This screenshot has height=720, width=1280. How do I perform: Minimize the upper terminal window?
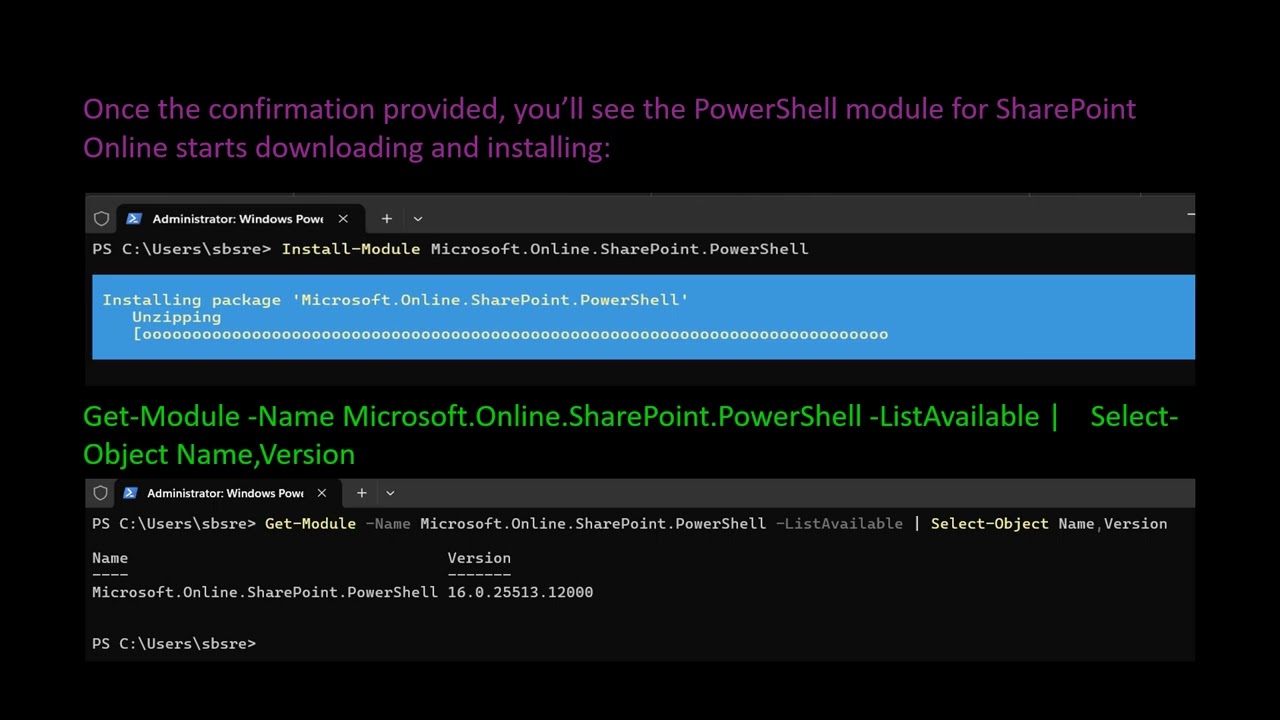coord(1190,214)
